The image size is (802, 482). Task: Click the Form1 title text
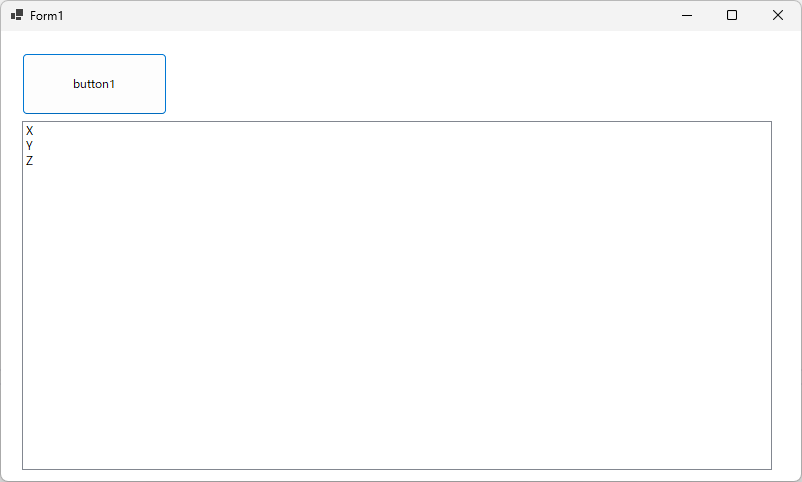coord(47,16)
